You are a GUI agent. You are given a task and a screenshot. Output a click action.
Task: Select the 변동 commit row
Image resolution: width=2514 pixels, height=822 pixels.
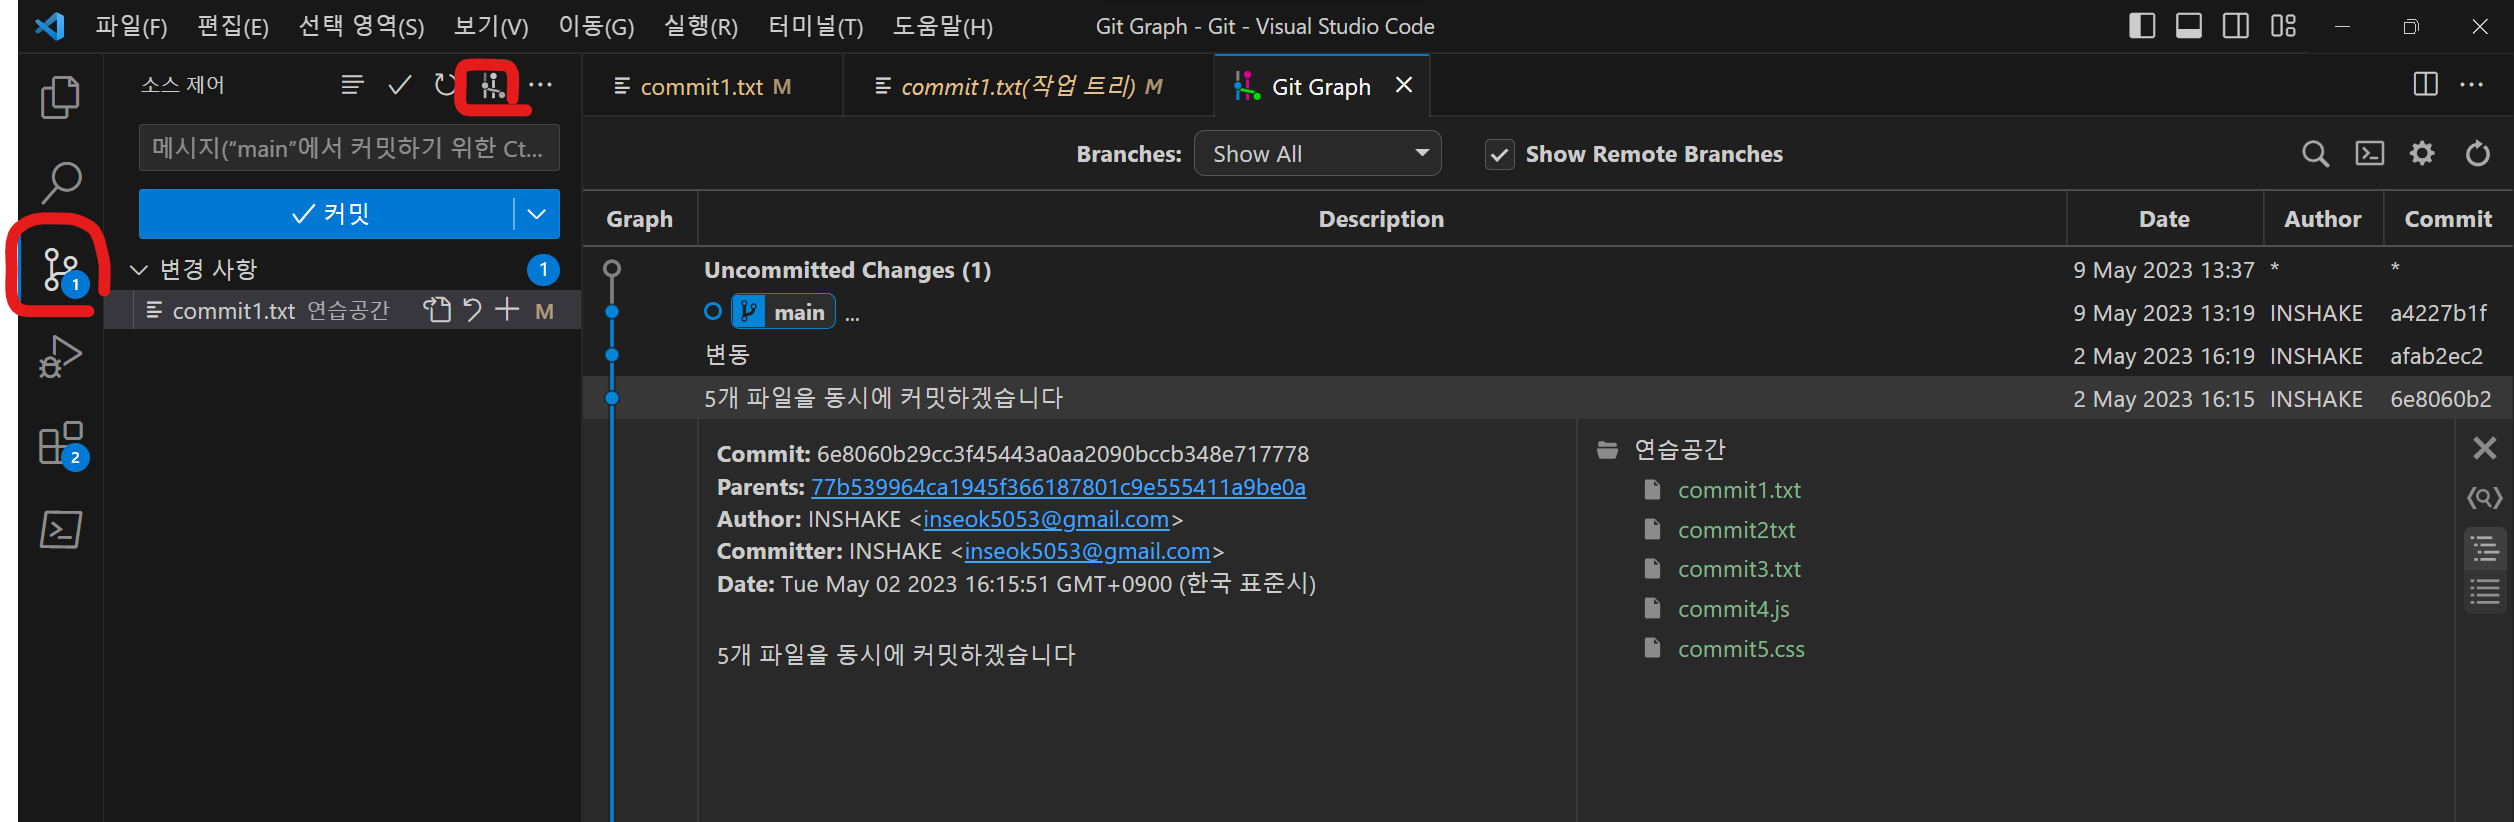pos(1548,355)
